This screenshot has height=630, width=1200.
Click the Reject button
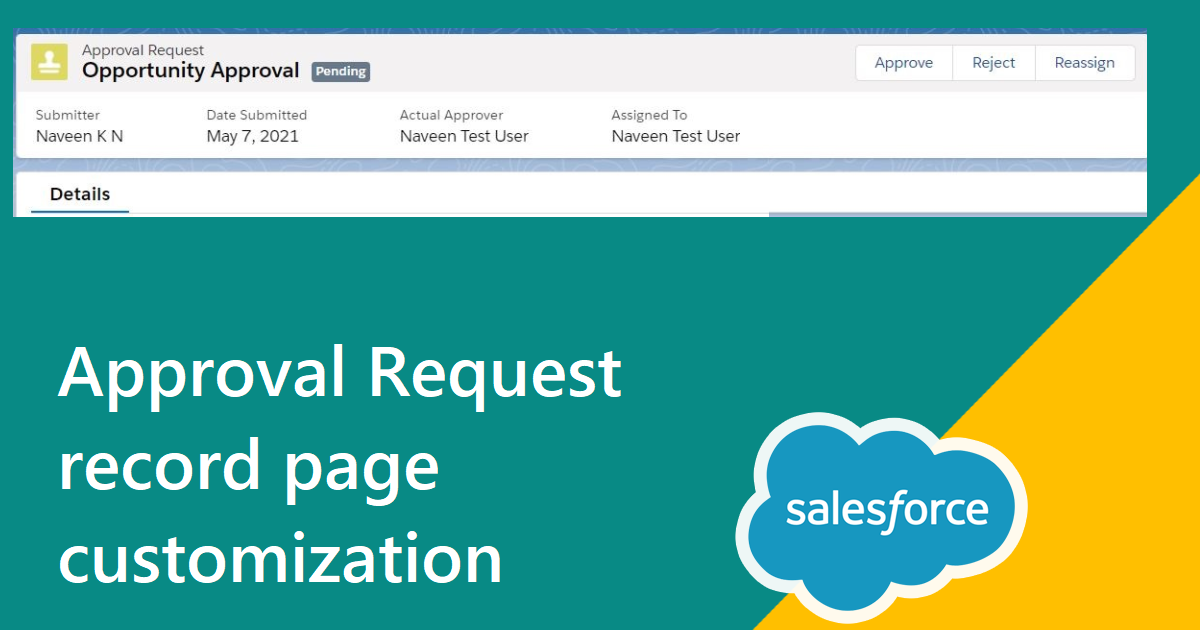[x=993, y=62]
